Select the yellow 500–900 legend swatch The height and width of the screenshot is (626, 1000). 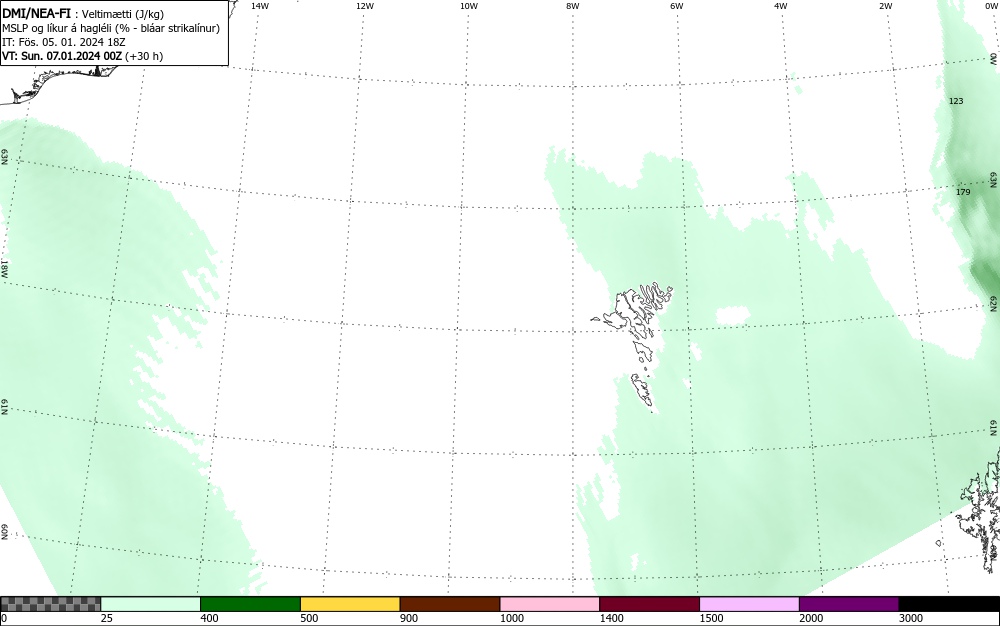[350, 604]
